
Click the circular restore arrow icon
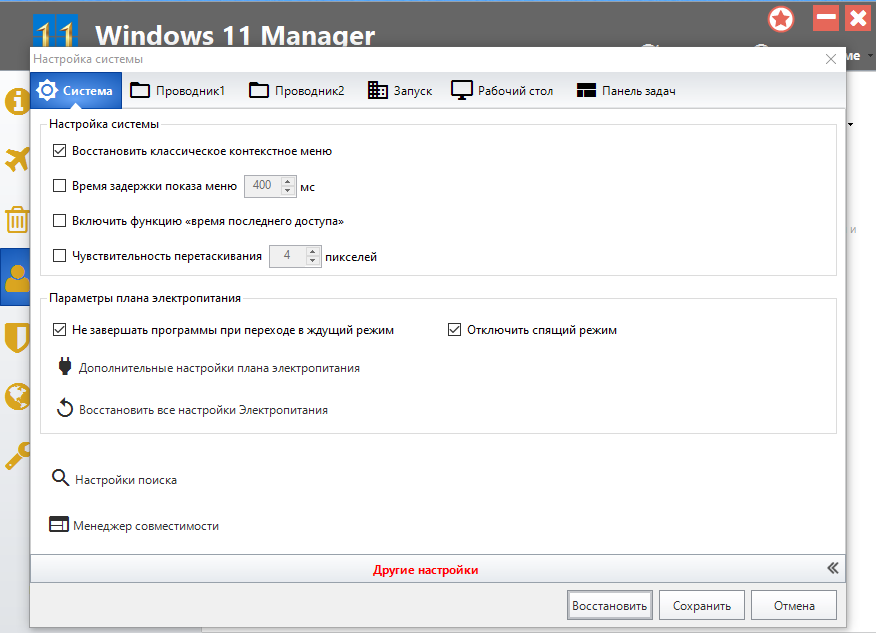(65, 408)
